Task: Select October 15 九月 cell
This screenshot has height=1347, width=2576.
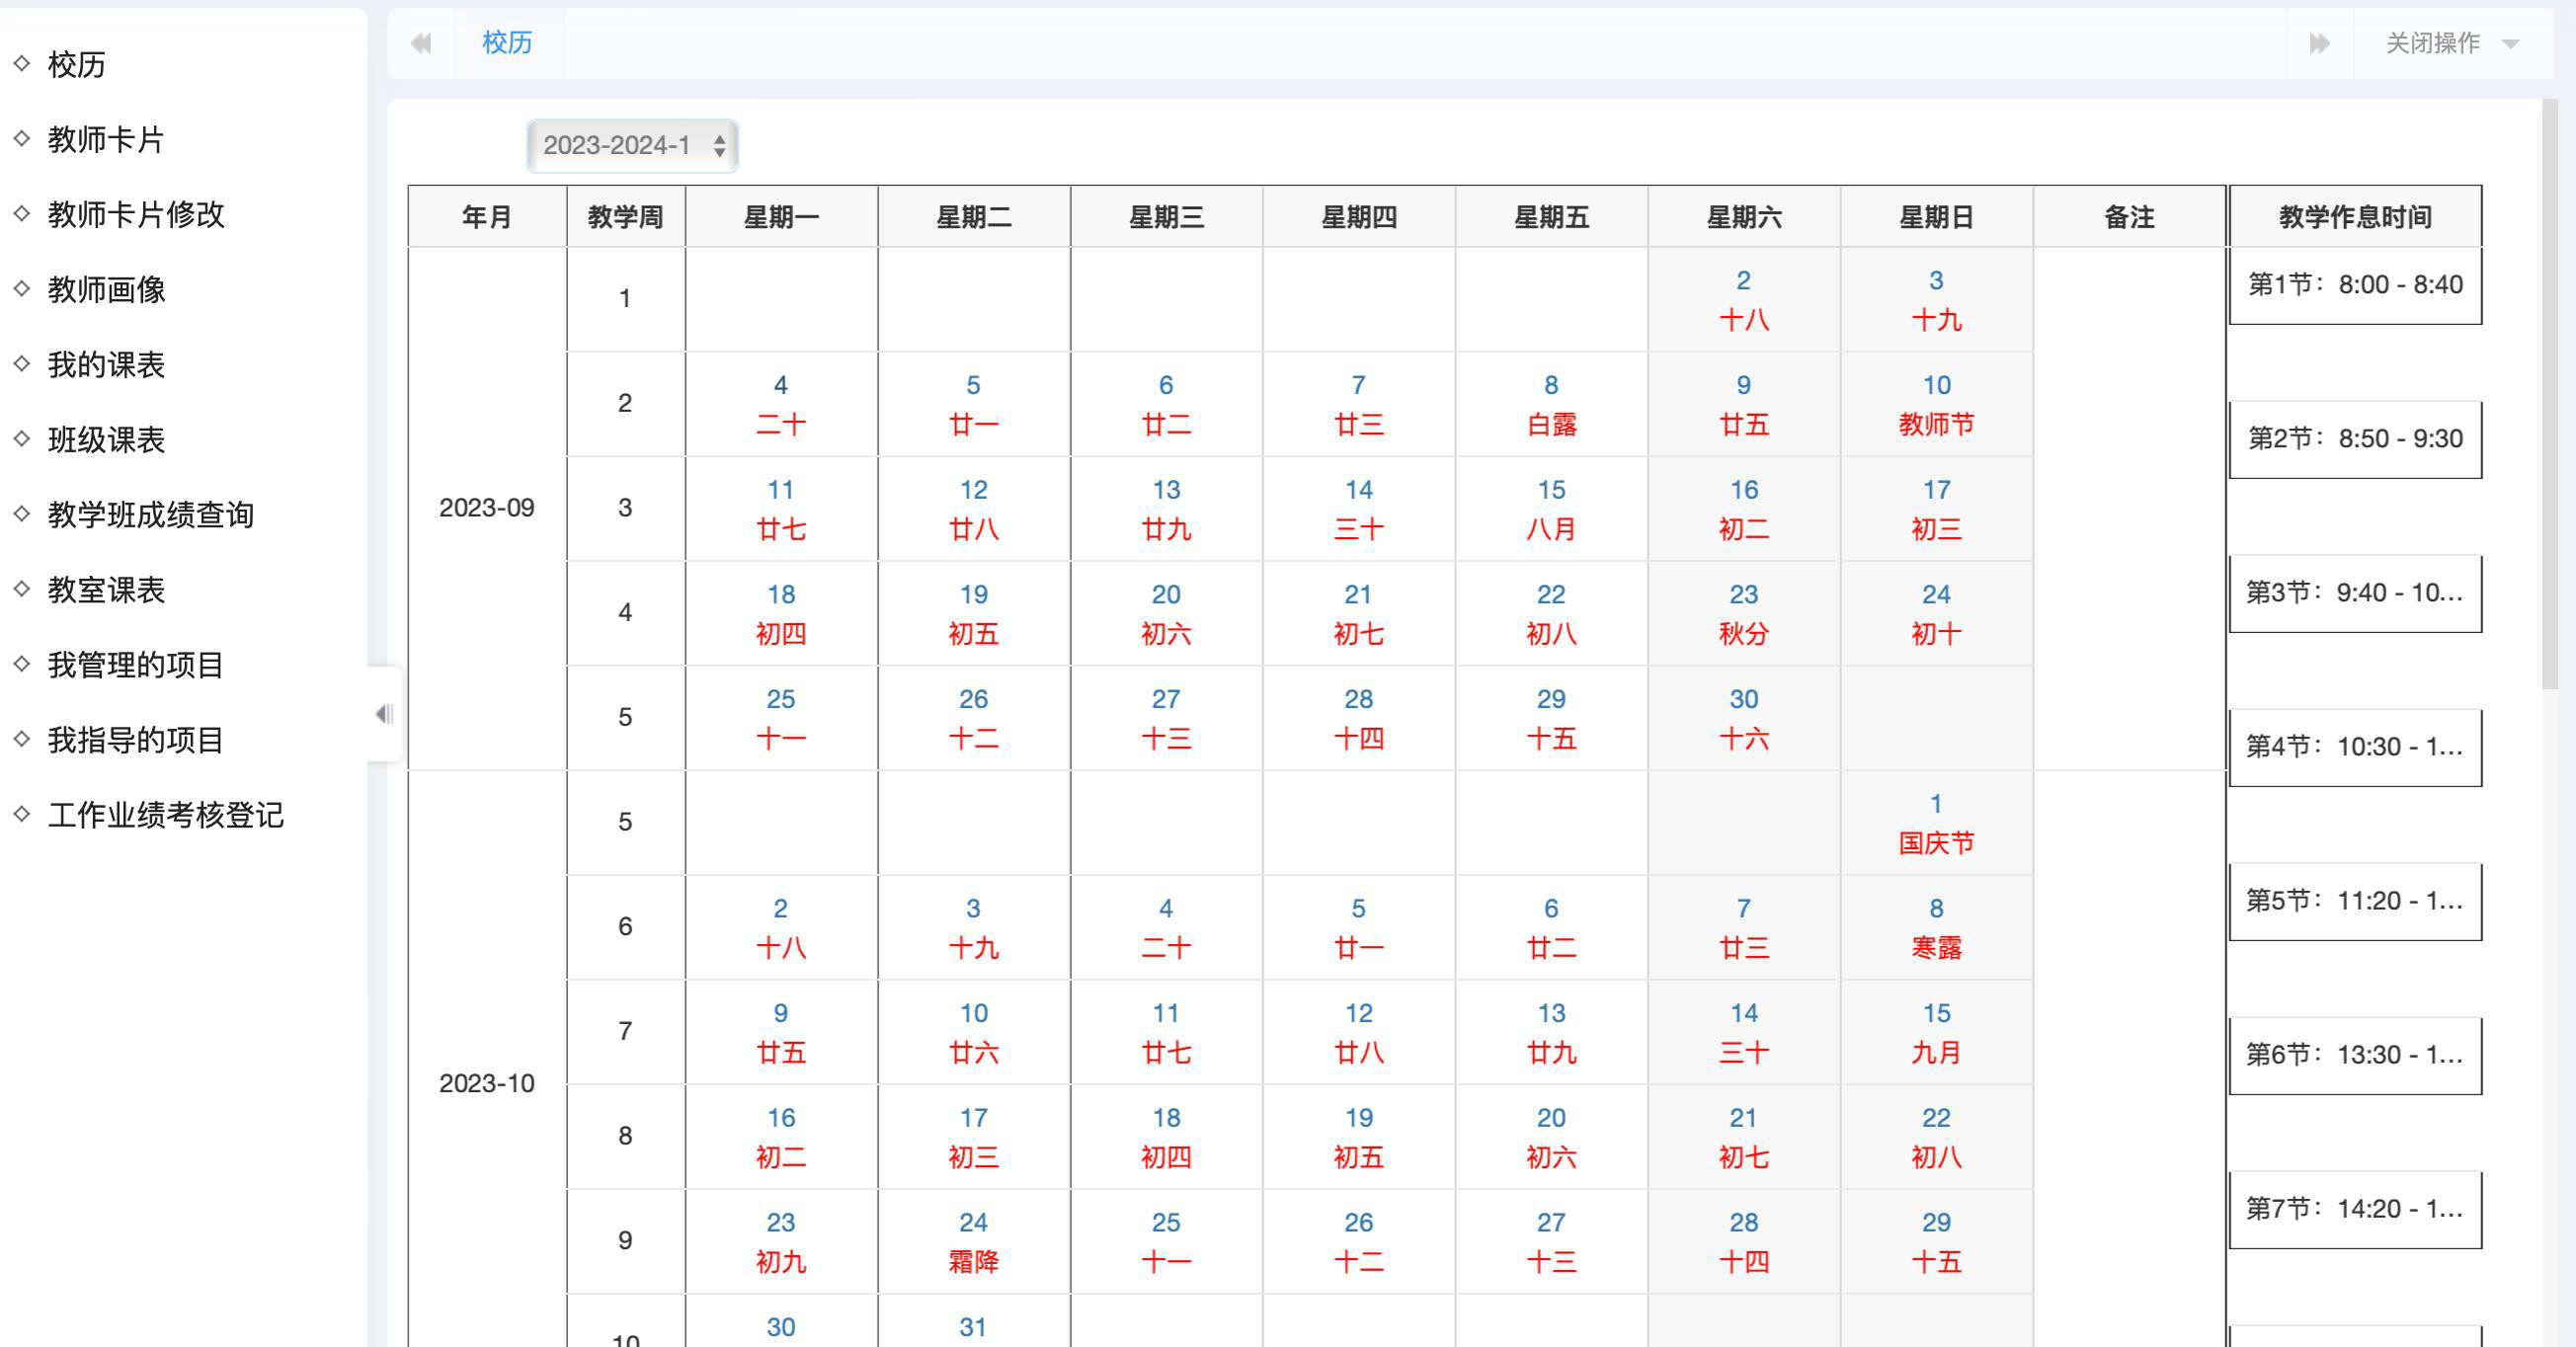Action: pos(1936,1032)
